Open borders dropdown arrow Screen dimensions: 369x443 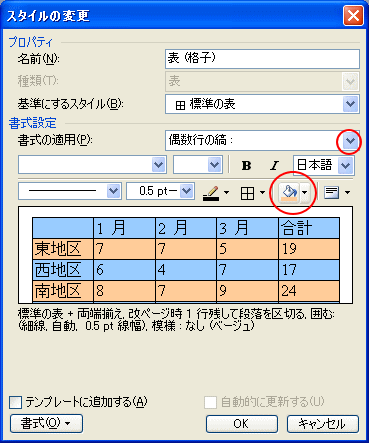click(x=262, y=192)
